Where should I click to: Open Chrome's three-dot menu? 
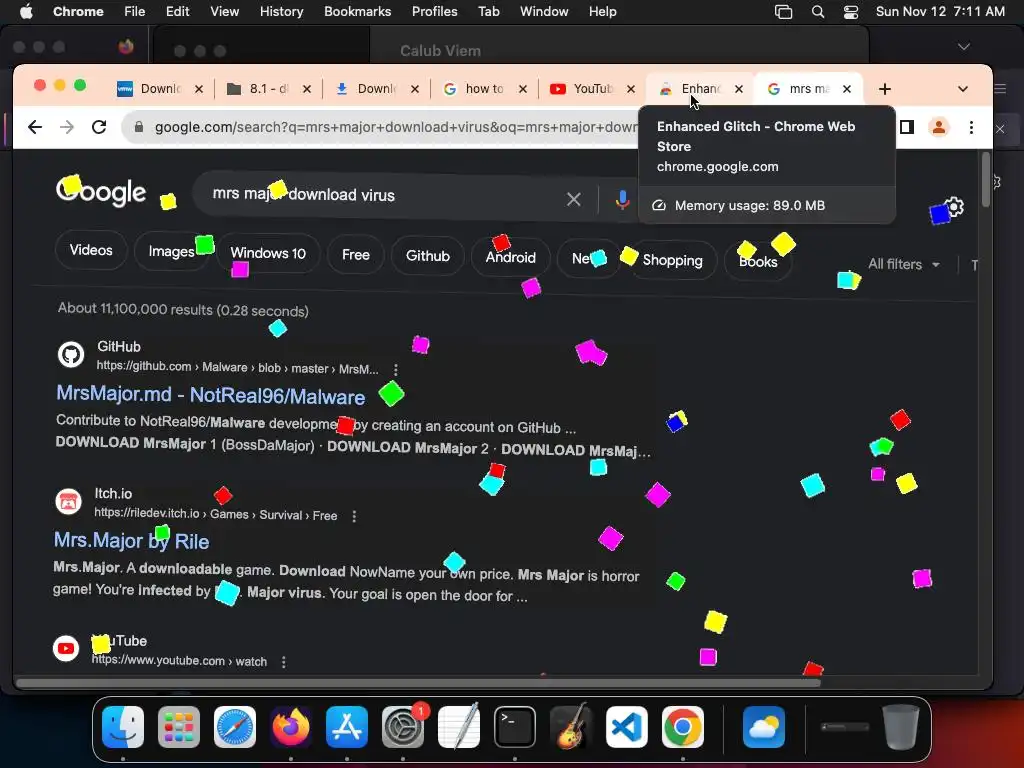(971, 127)
